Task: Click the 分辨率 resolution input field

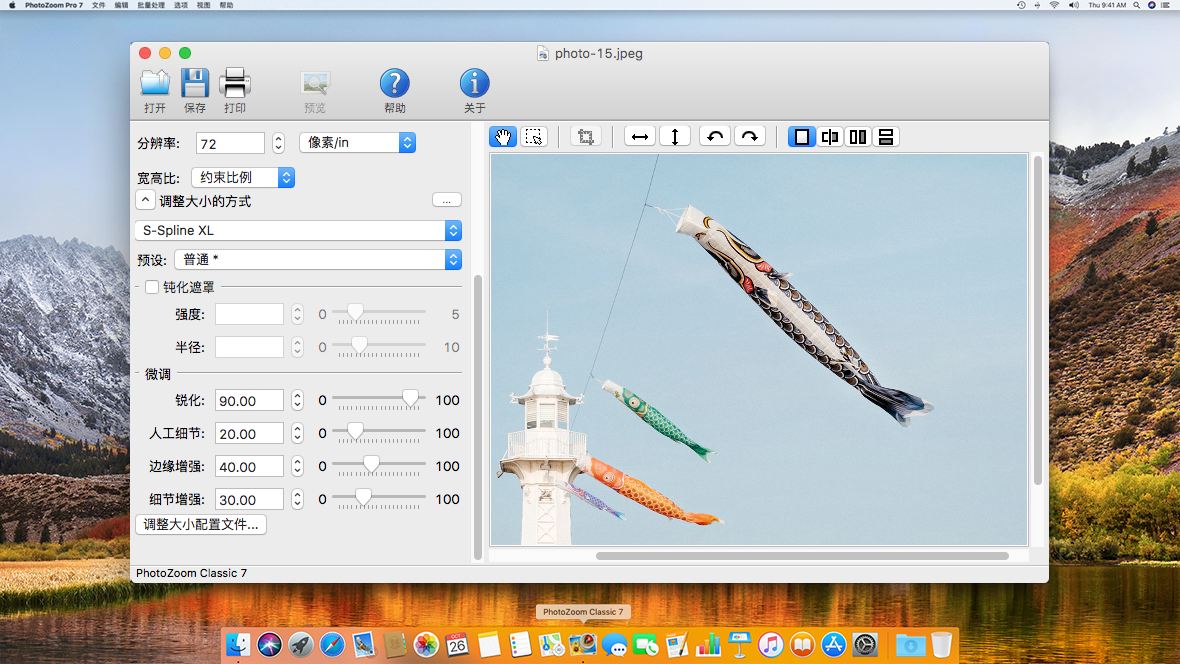Action: [x=230, y=142]
